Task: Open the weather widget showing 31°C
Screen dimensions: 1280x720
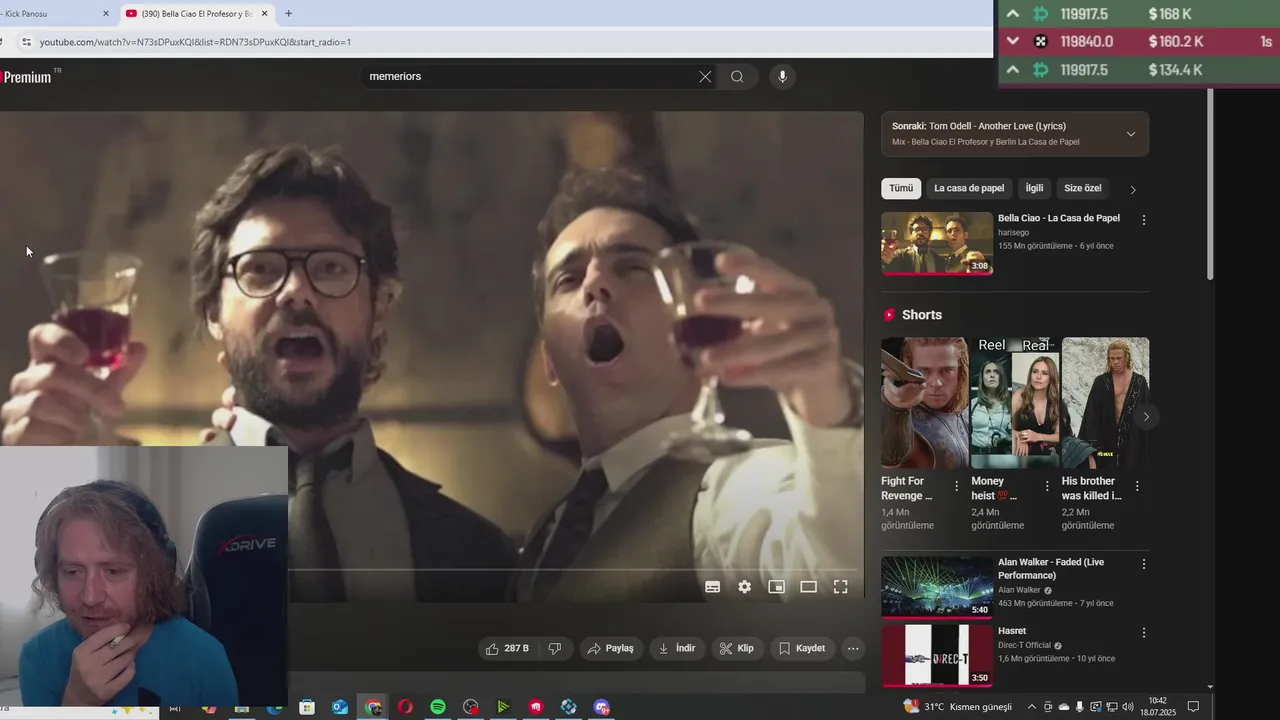Action: [x=957, y=707]
